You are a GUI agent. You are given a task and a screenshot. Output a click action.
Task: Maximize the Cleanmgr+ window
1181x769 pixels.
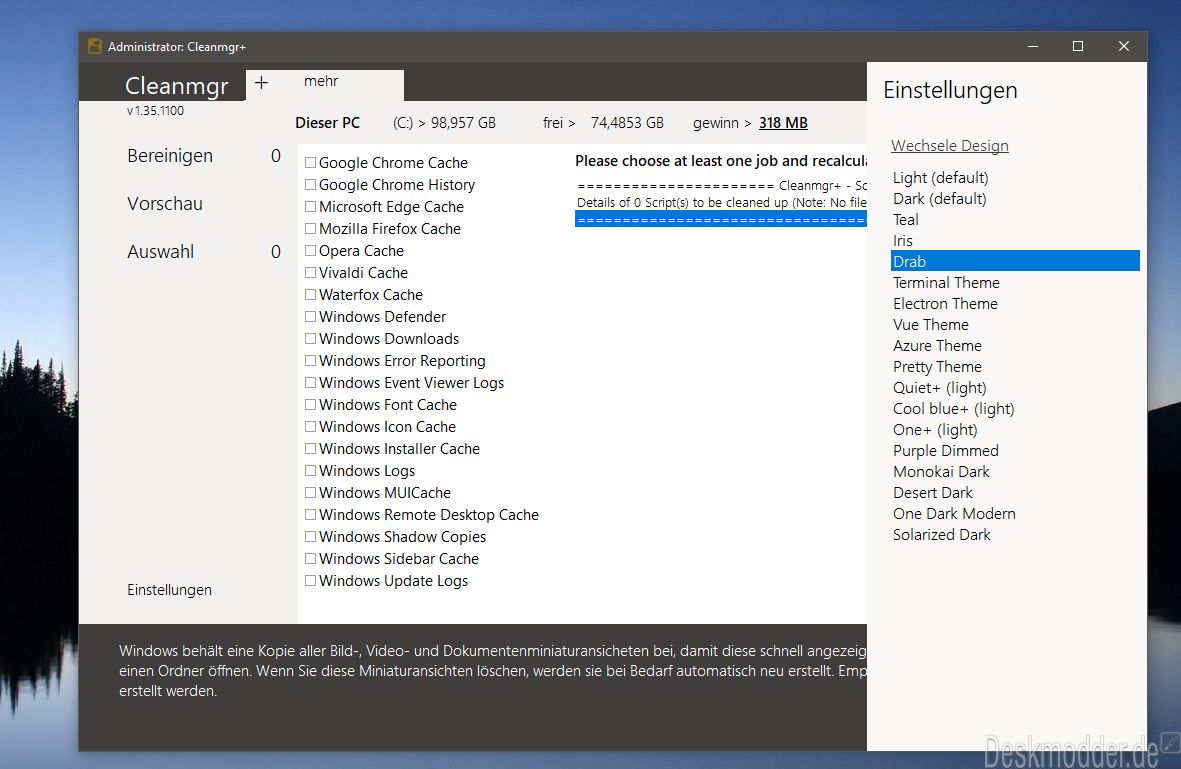1078,47
